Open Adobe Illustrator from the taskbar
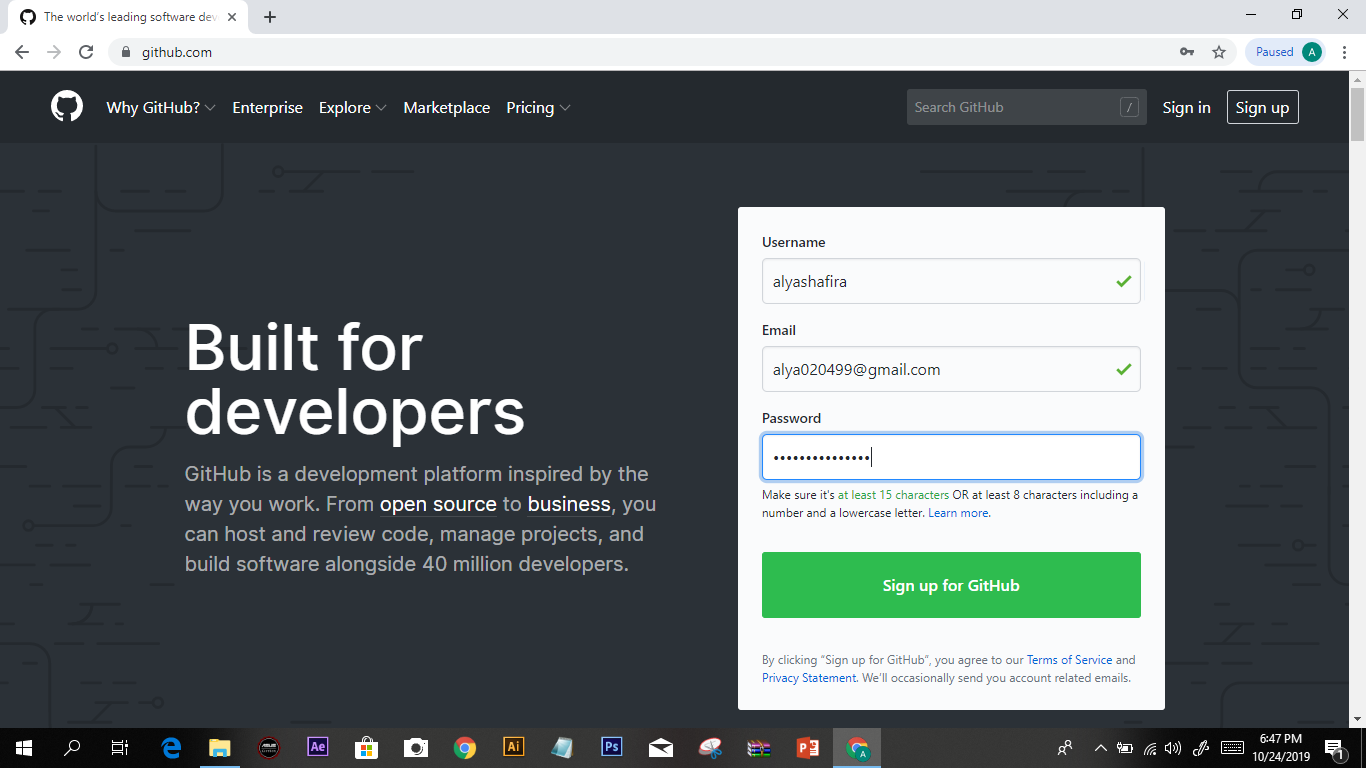1366x768 pixels. [x=513, y=747]
